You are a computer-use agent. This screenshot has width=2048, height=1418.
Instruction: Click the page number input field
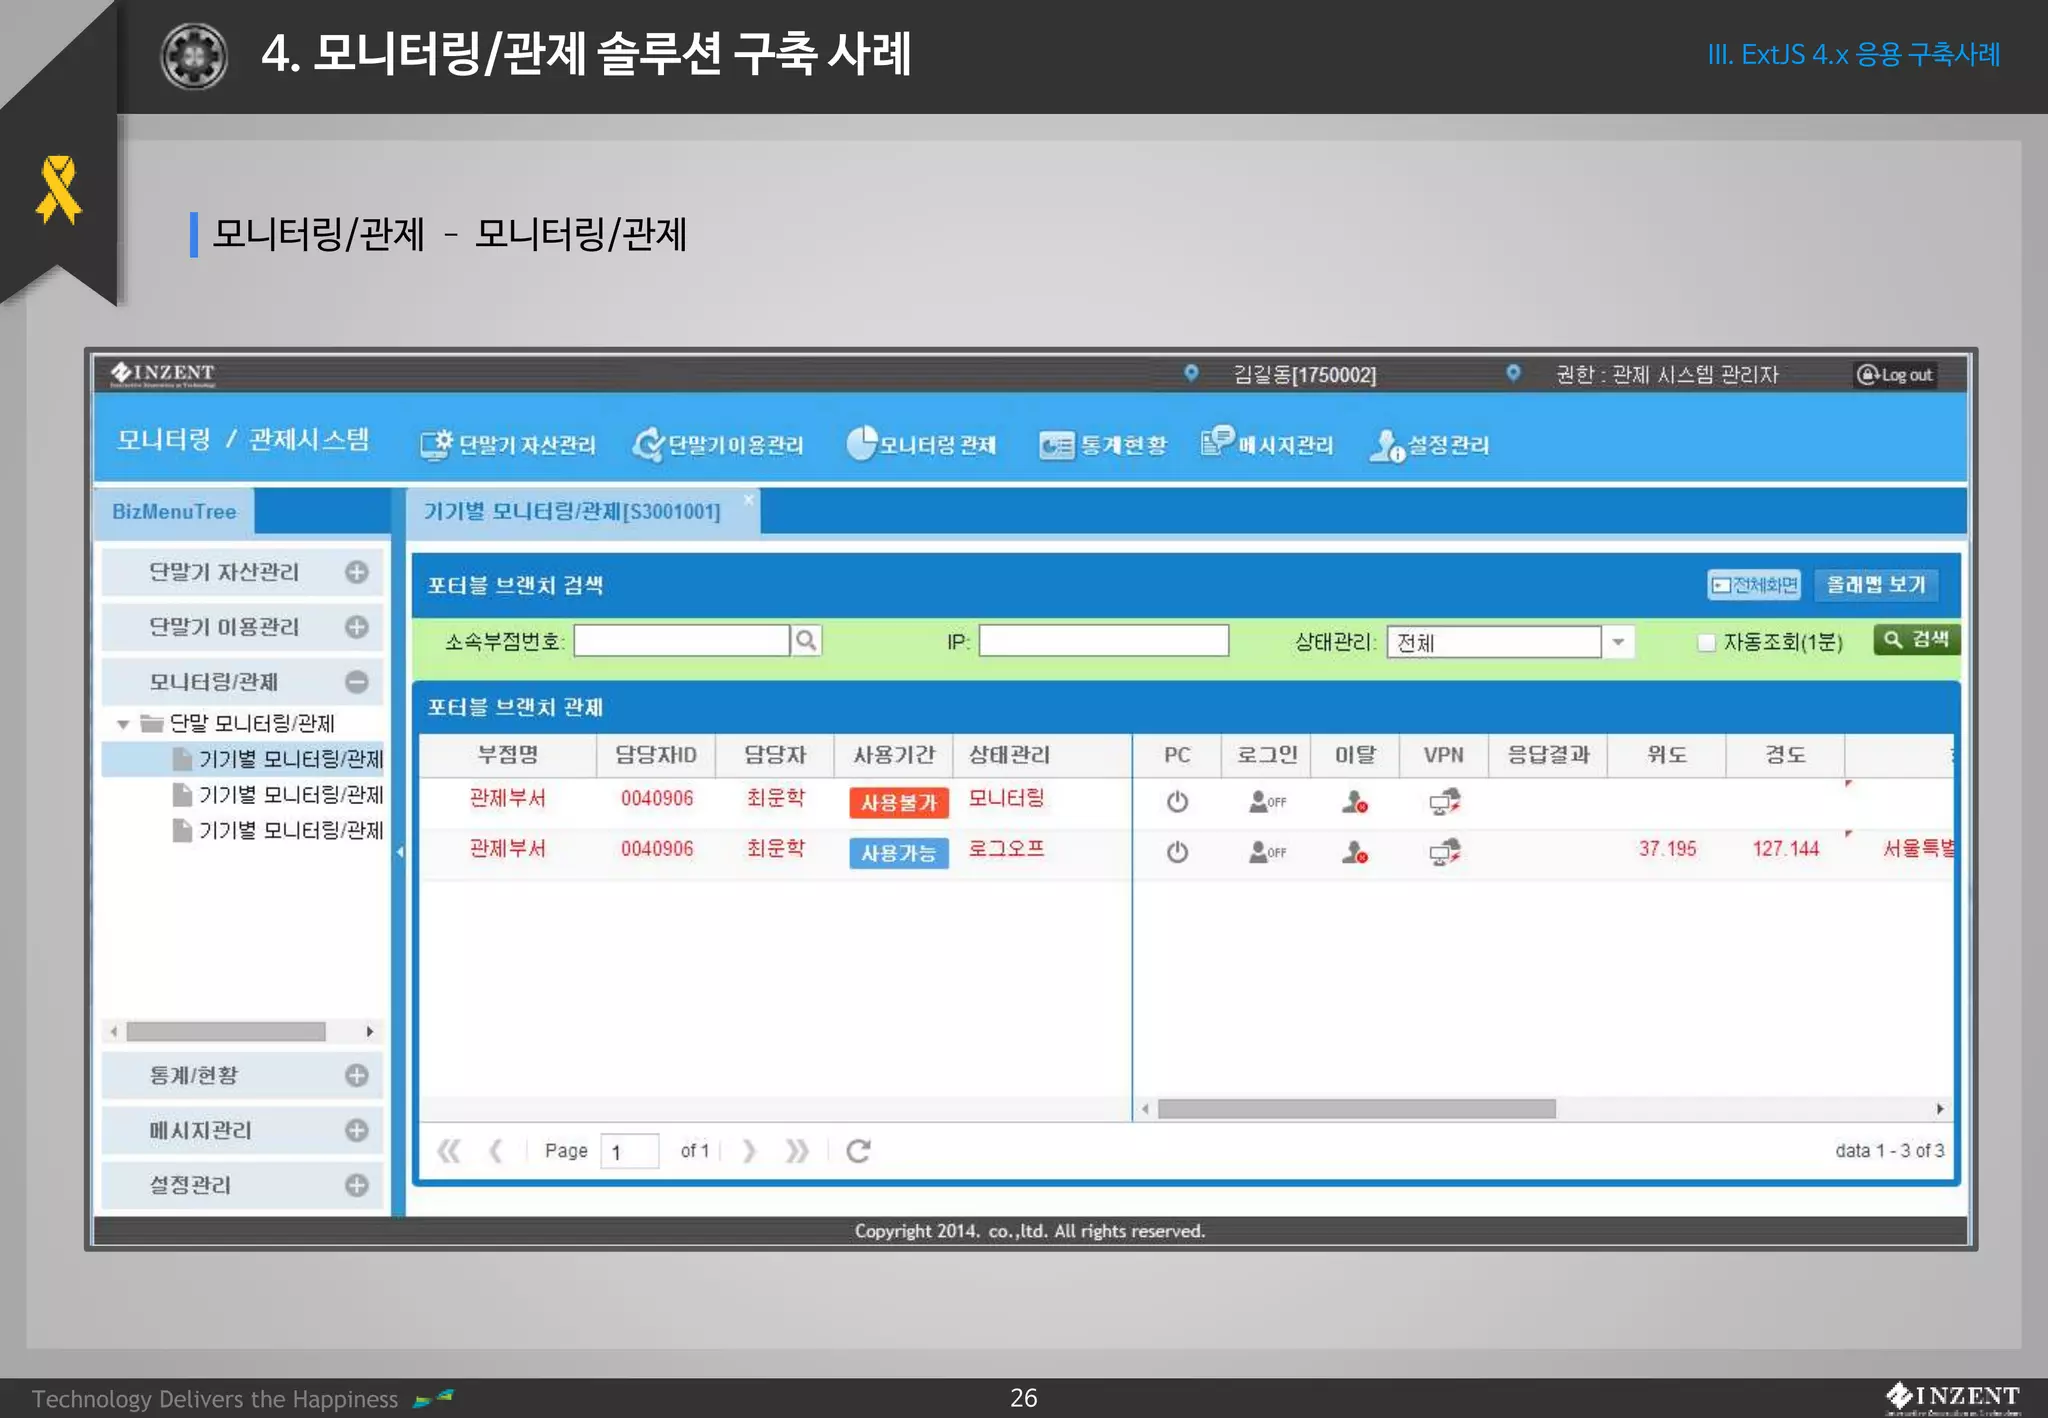pyautogui.click(x=629, y=1152)
